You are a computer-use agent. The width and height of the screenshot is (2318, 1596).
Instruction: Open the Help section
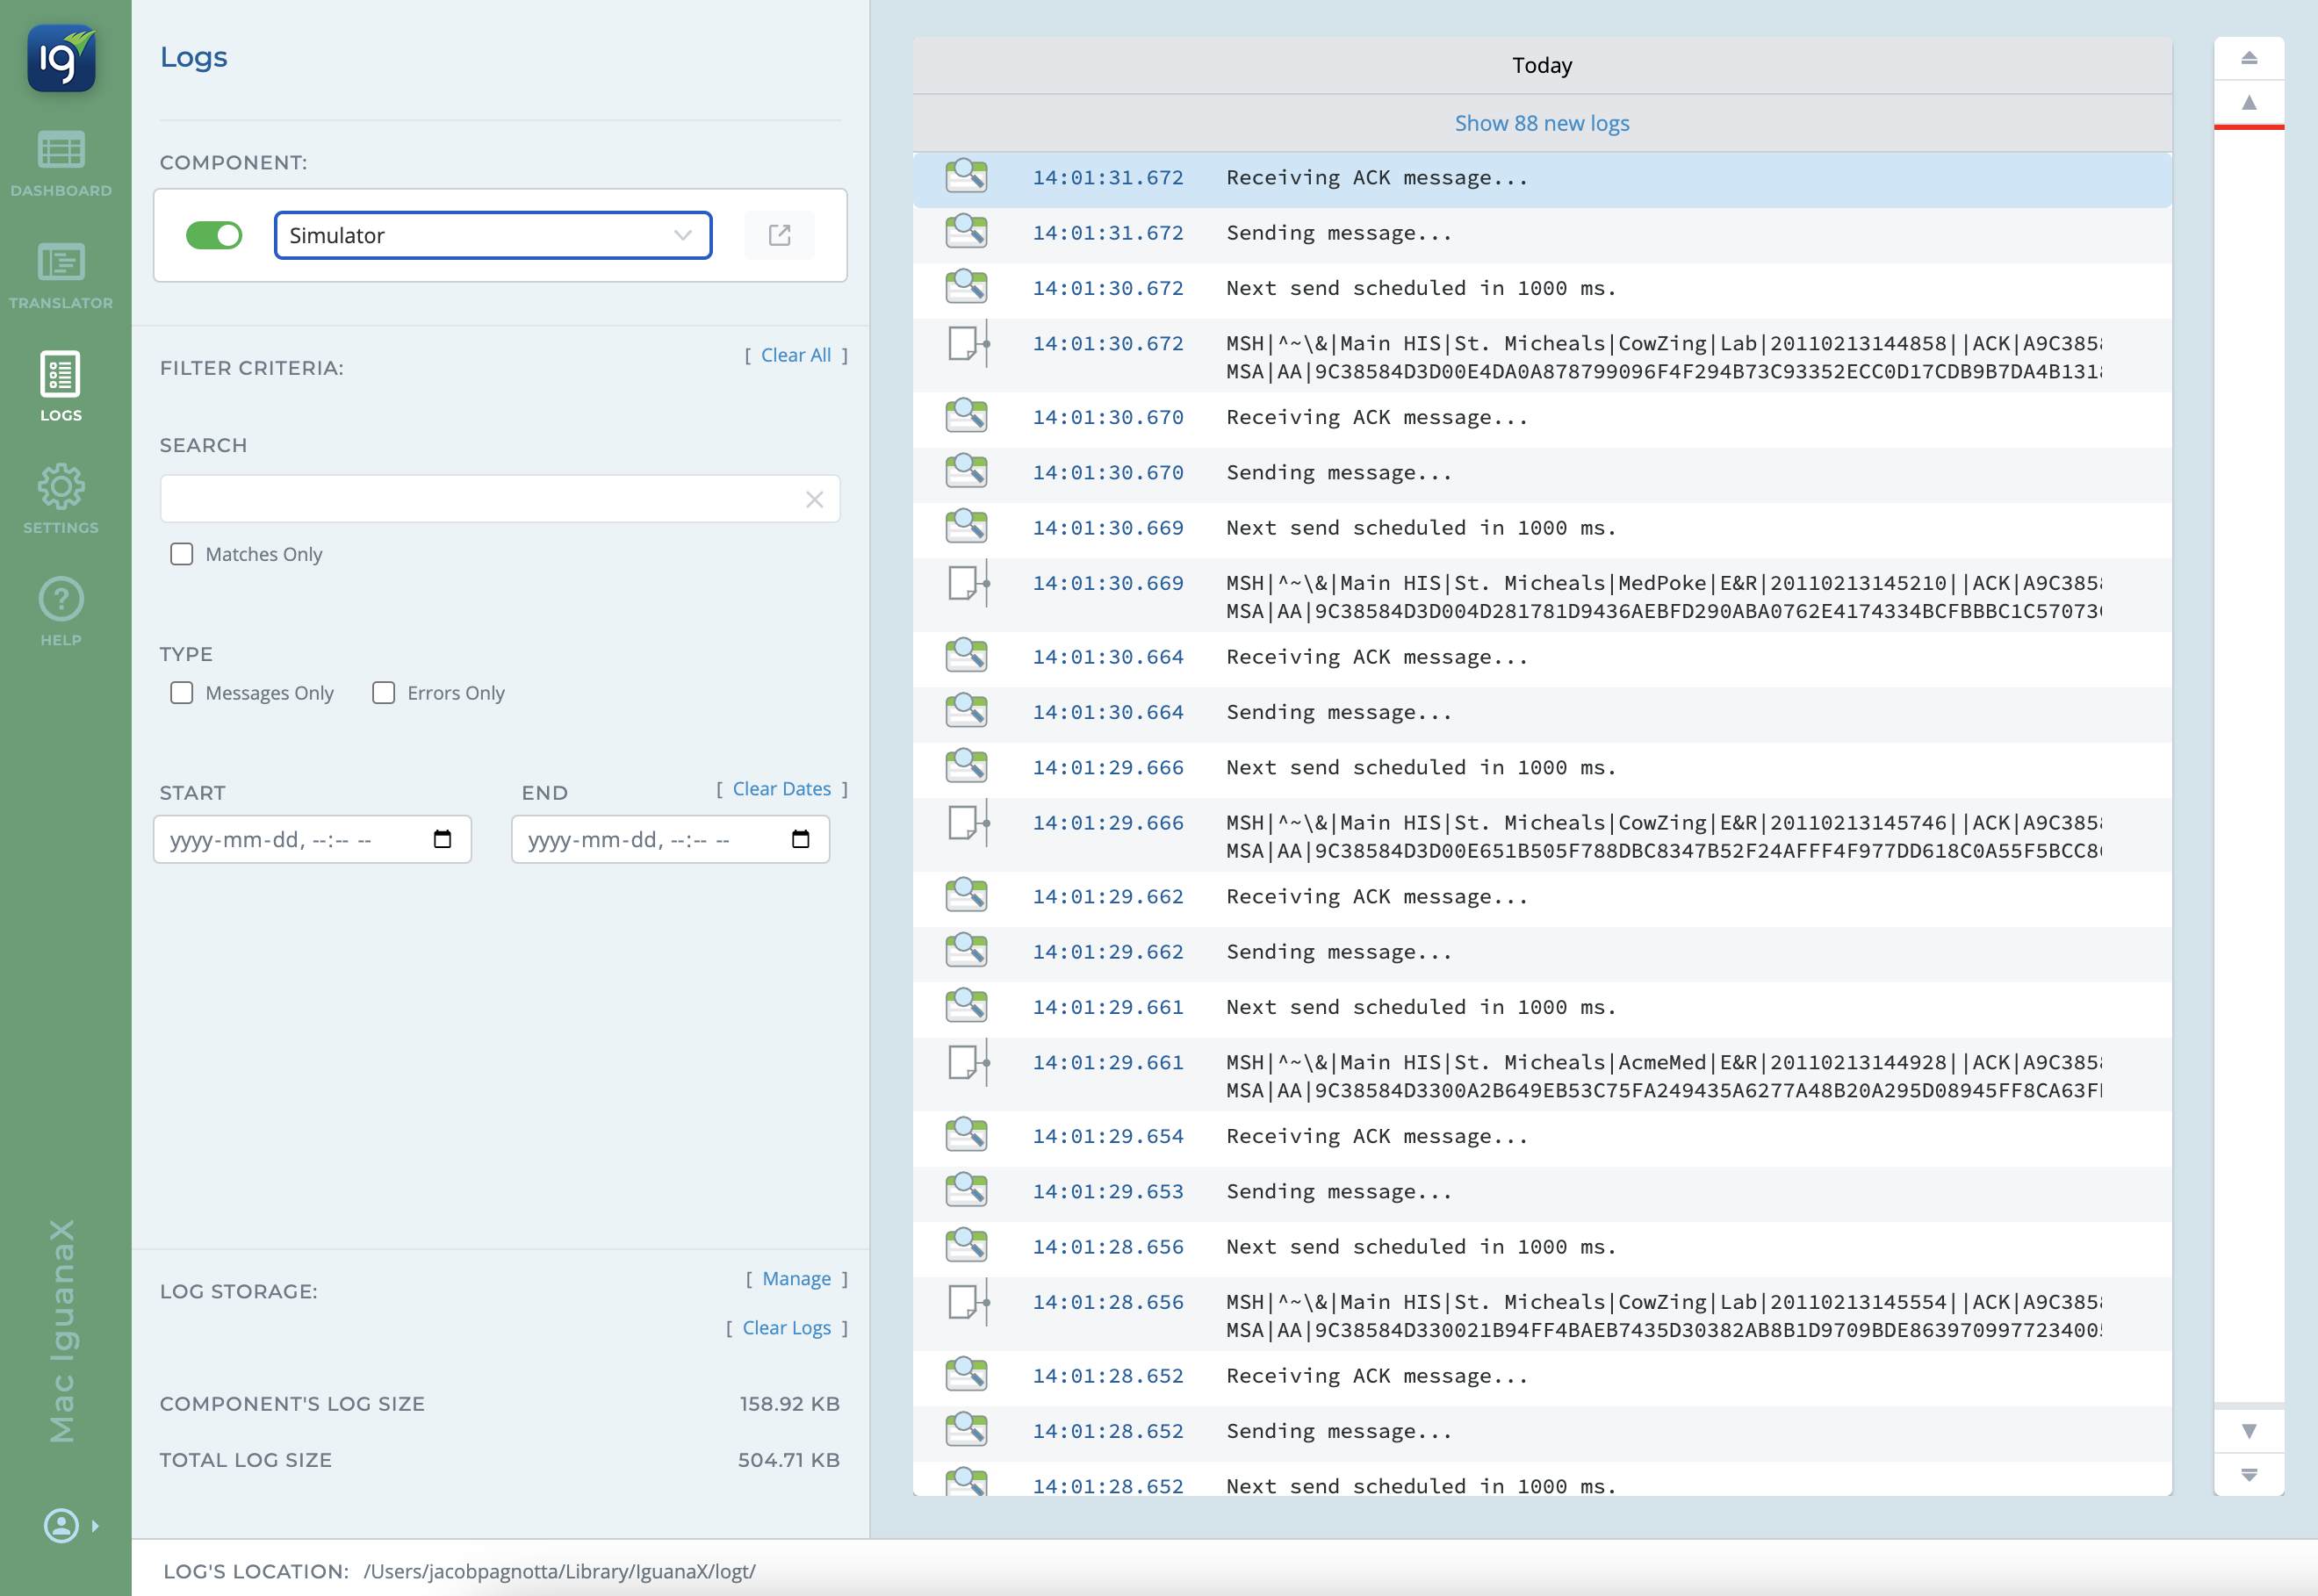click(61, 612)
